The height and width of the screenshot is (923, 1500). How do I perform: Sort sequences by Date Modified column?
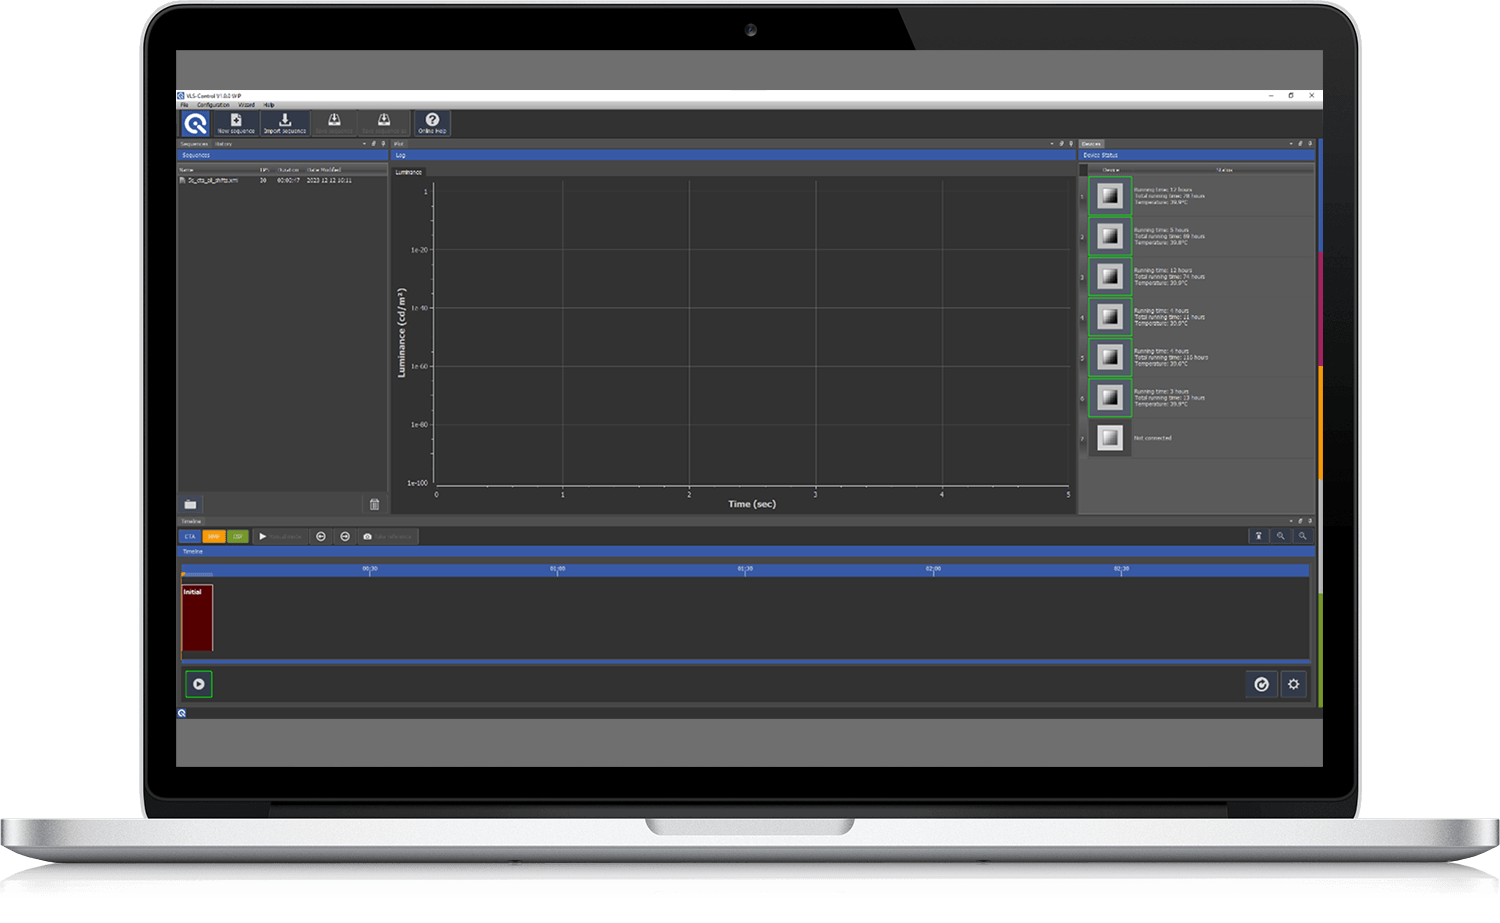(324, 170)
